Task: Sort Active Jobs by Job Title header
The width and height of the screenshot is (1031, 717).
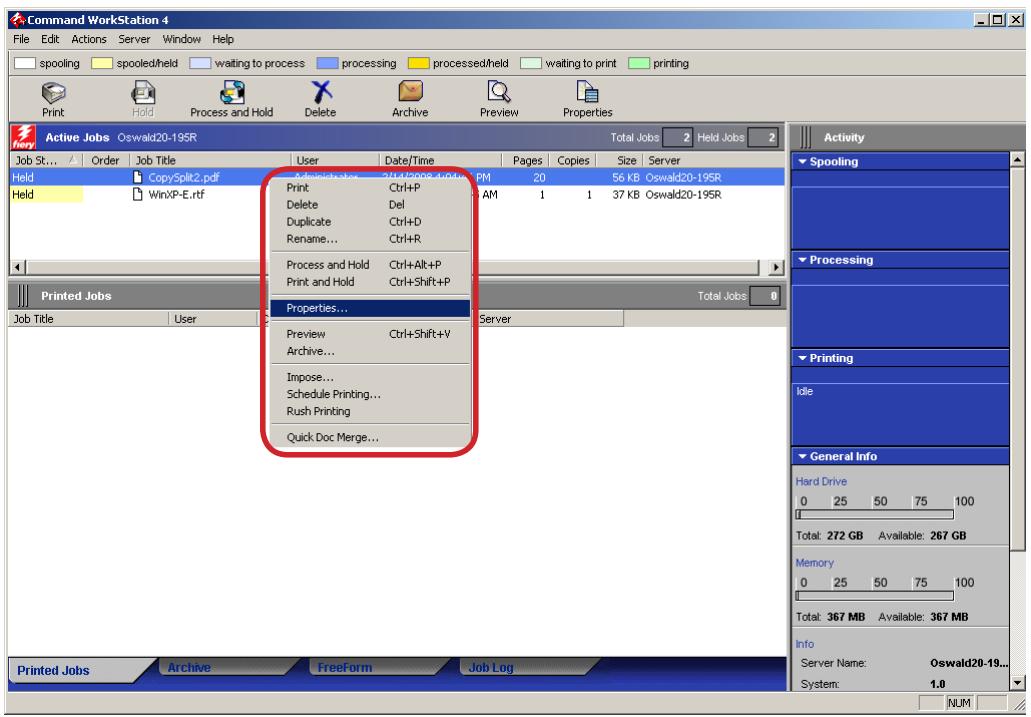Action: (x=210, y=160)
